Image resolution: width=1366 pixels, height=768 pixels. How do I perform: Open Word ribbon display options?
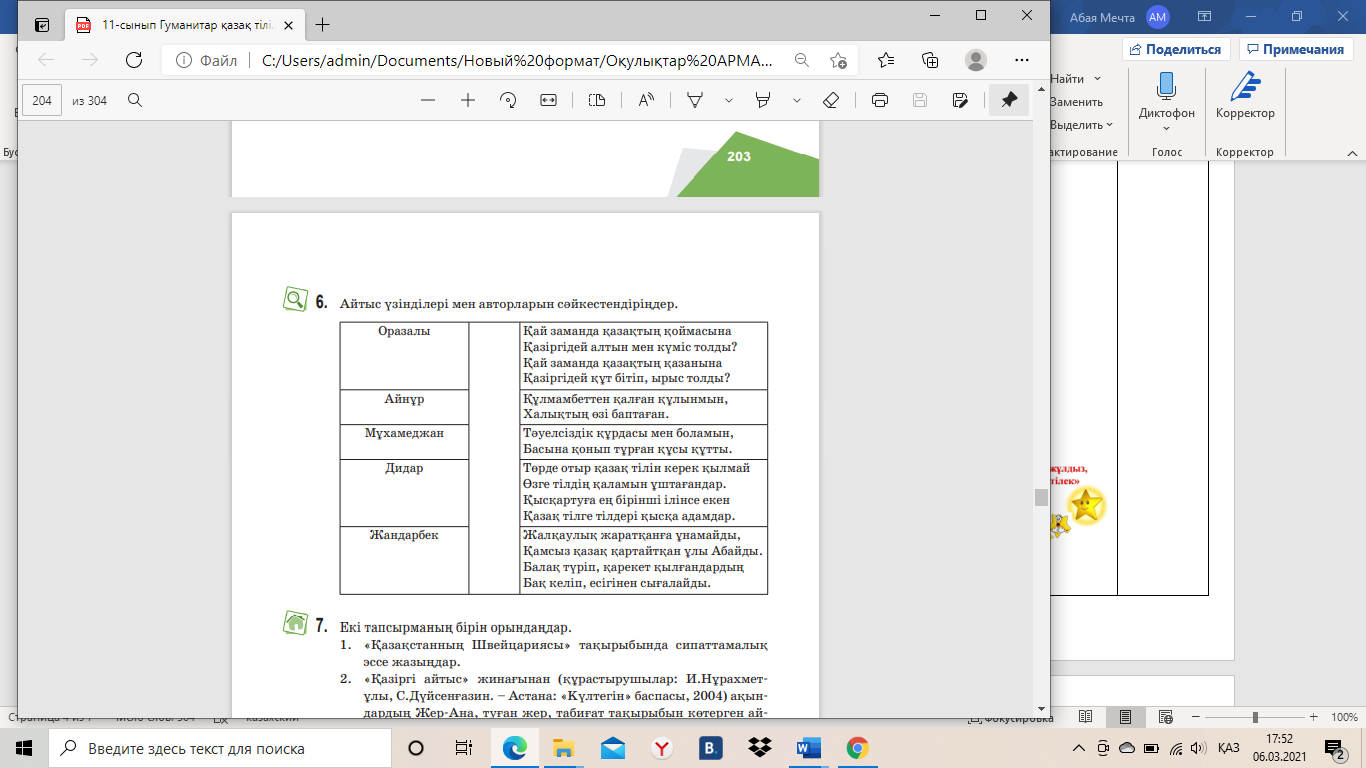tap(1204, 16)
